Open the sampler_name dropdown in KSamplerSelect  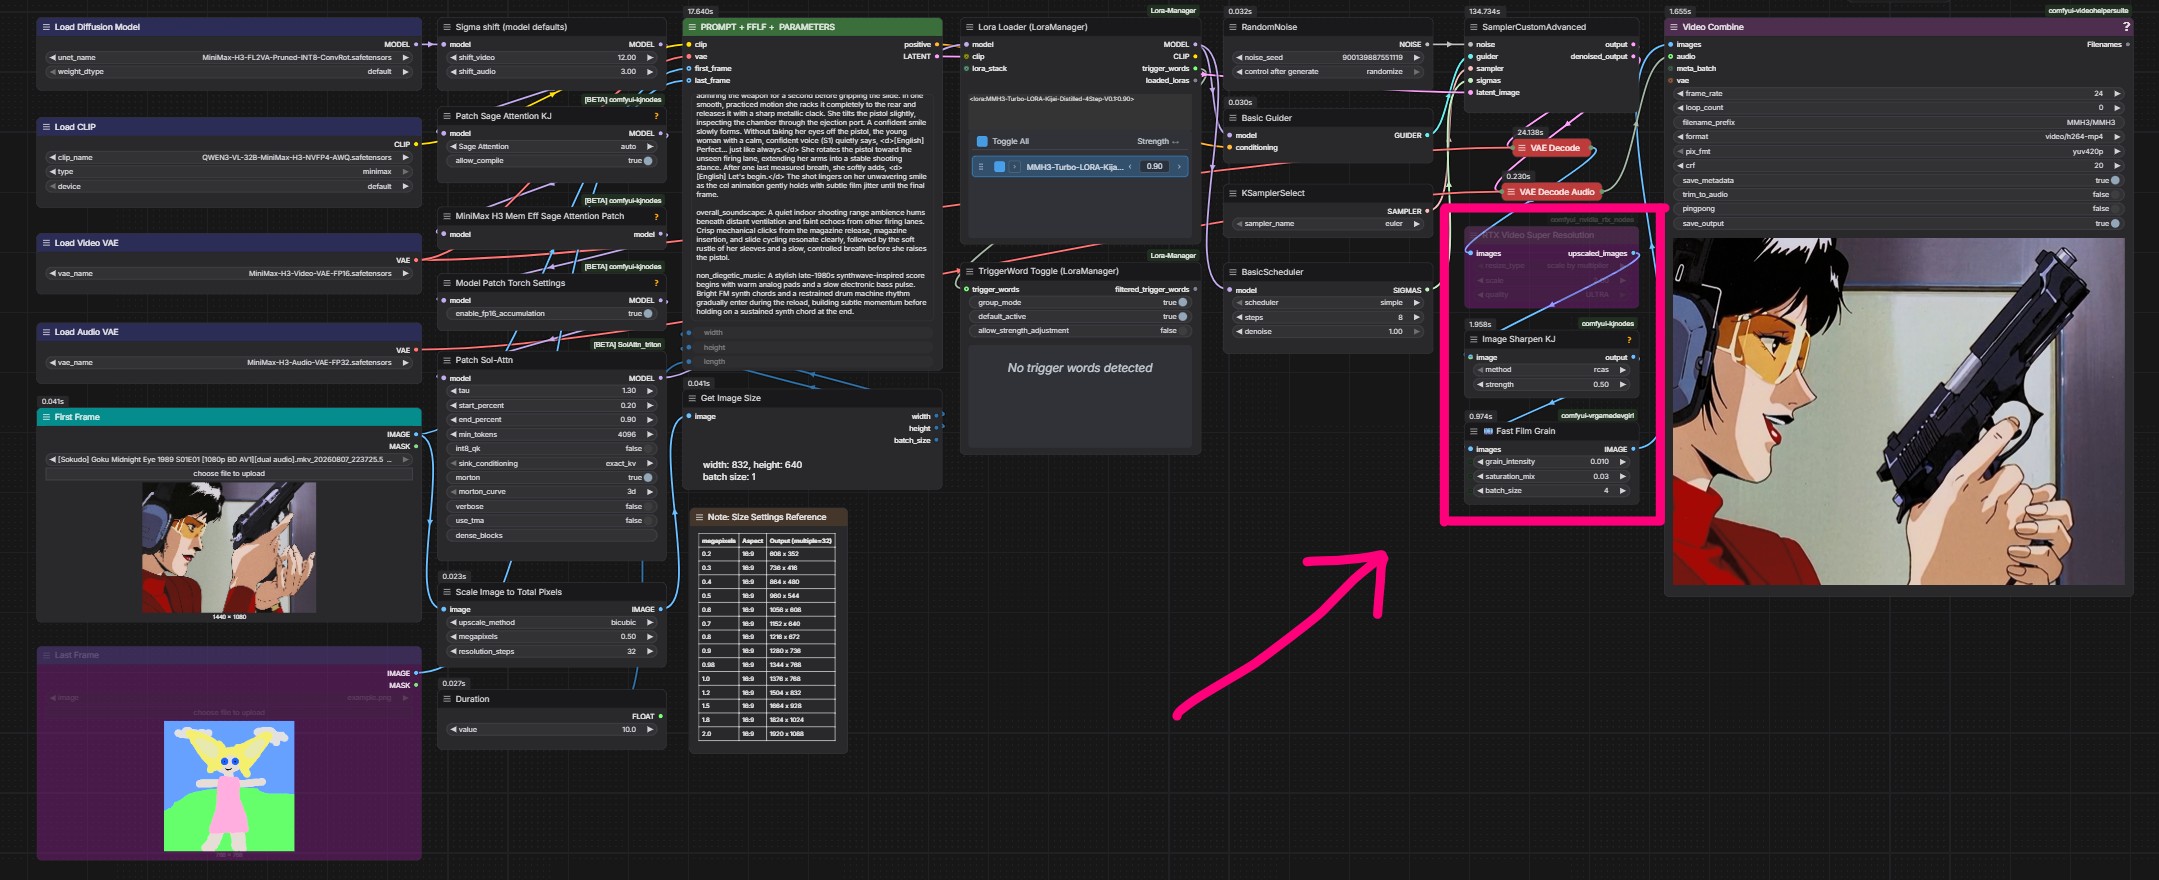click(x=1328, y=224)
